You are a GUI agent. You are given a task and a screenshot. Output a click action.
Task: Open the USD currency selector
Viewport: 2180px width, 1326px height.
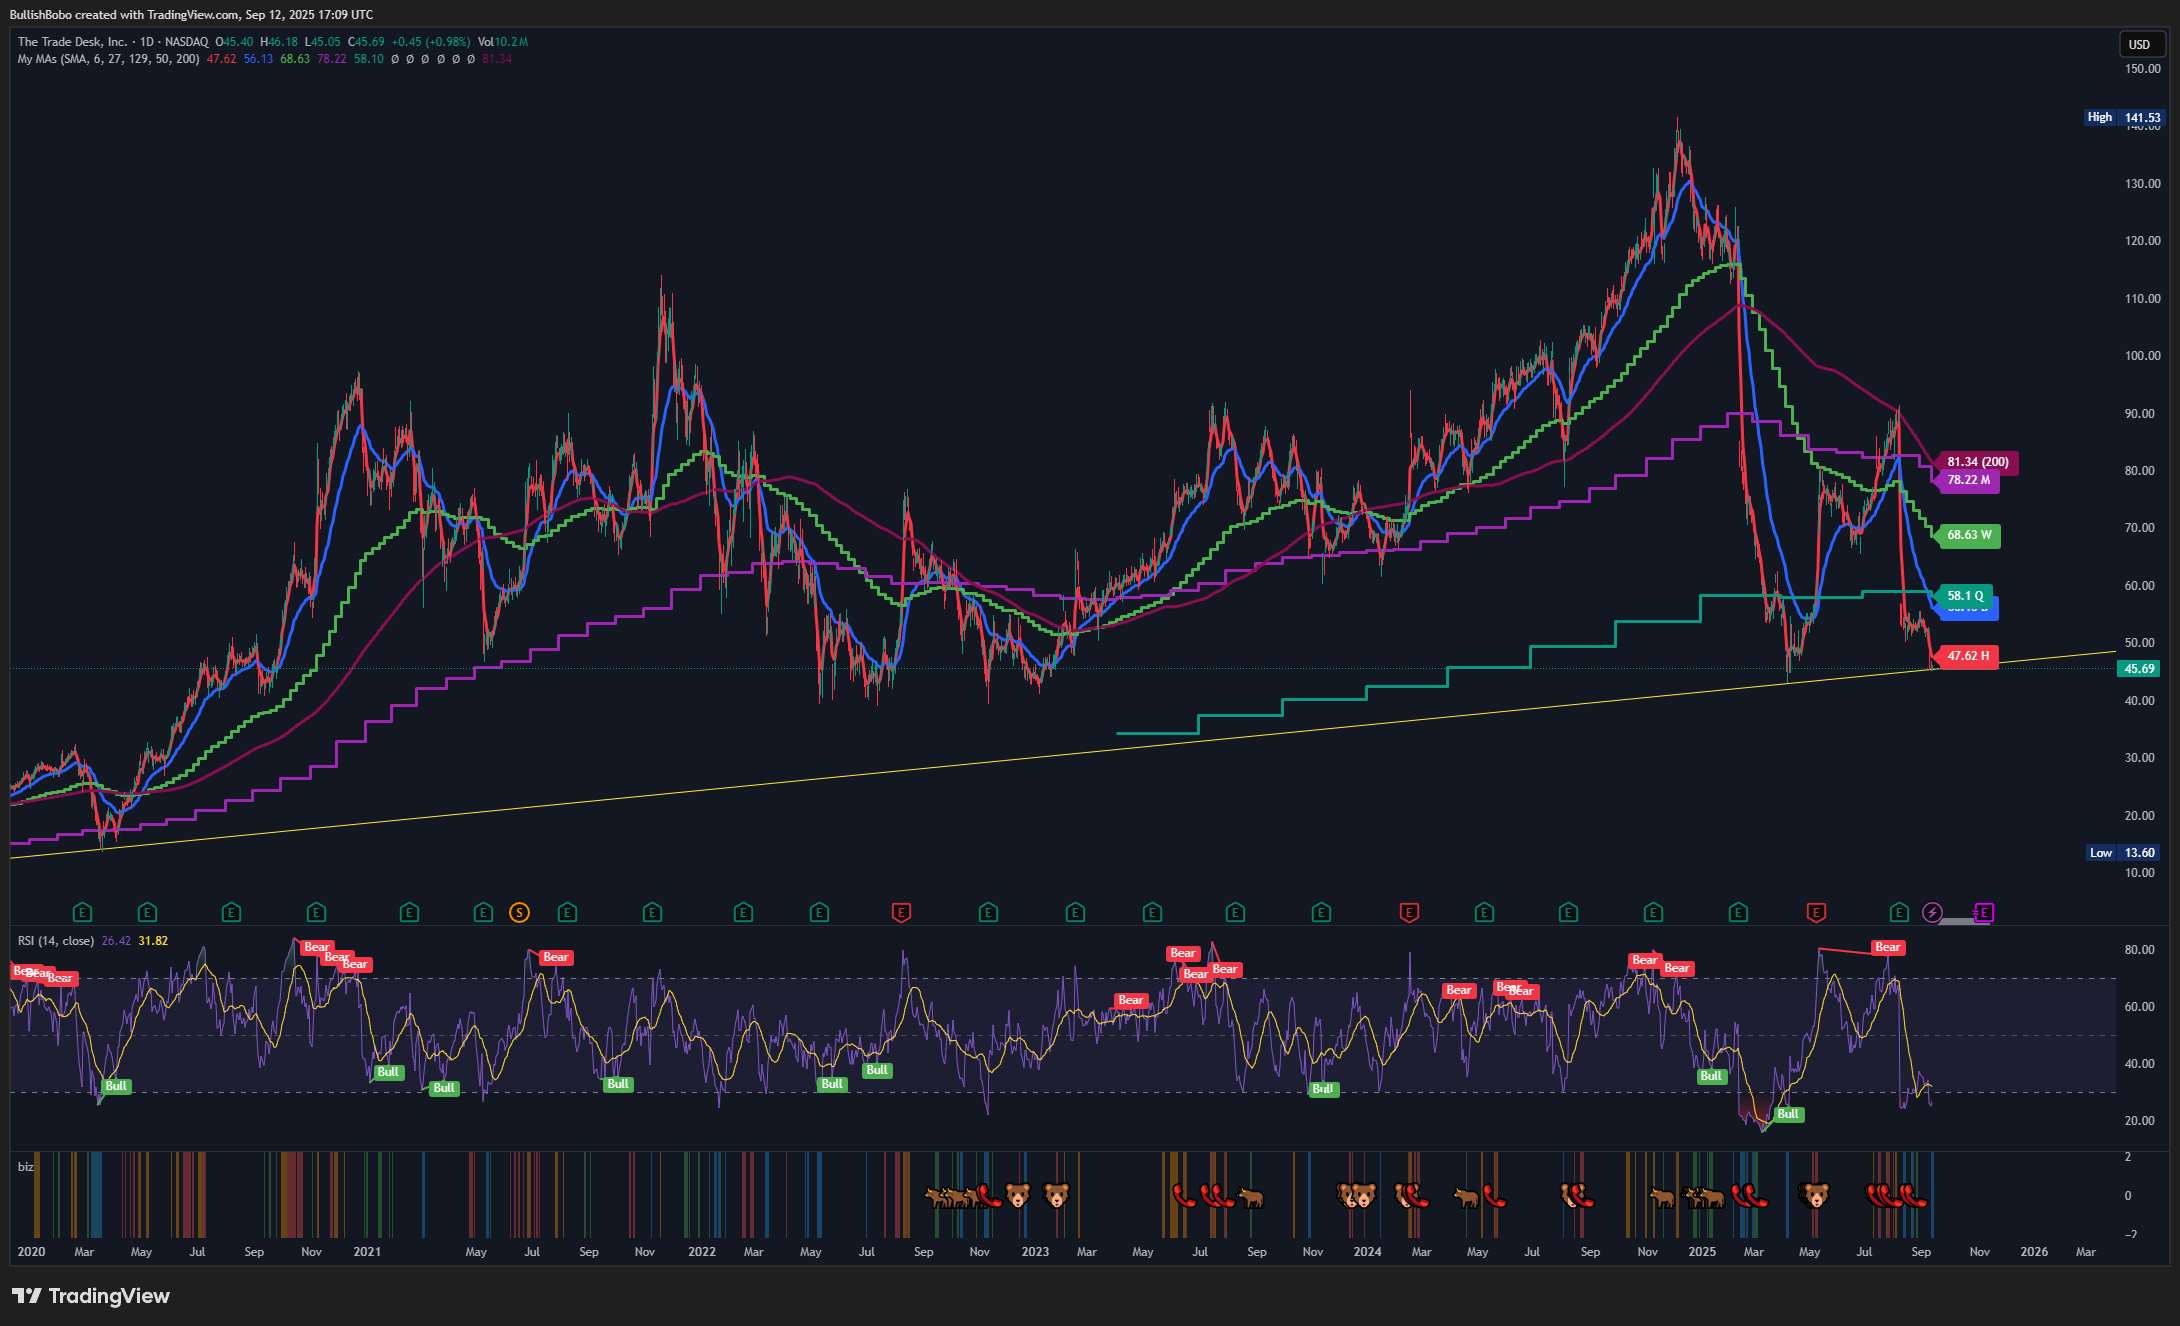coord(2140,44)
